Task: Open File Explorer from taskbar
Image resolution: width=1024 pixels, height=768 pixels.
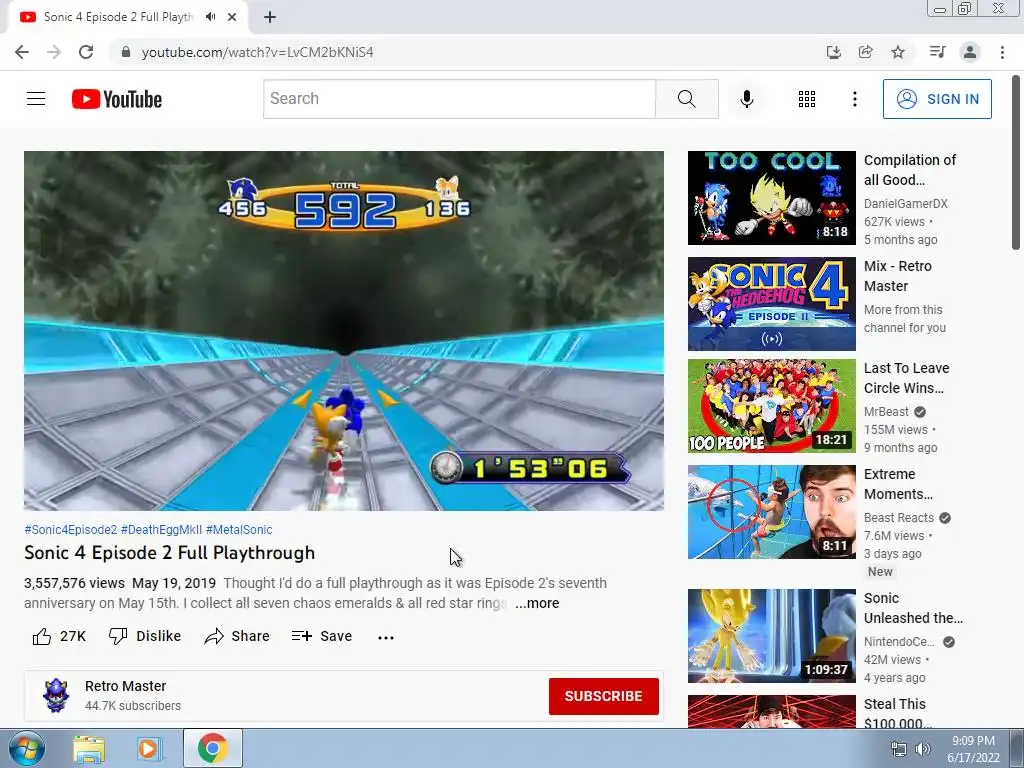Action: pos(89,749)
